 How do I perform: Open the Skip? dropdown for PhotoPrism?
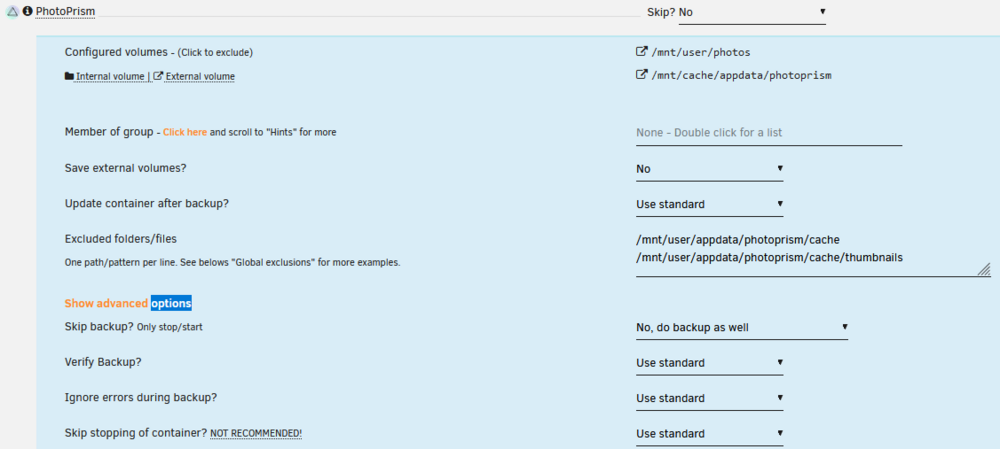pos(752,12)
